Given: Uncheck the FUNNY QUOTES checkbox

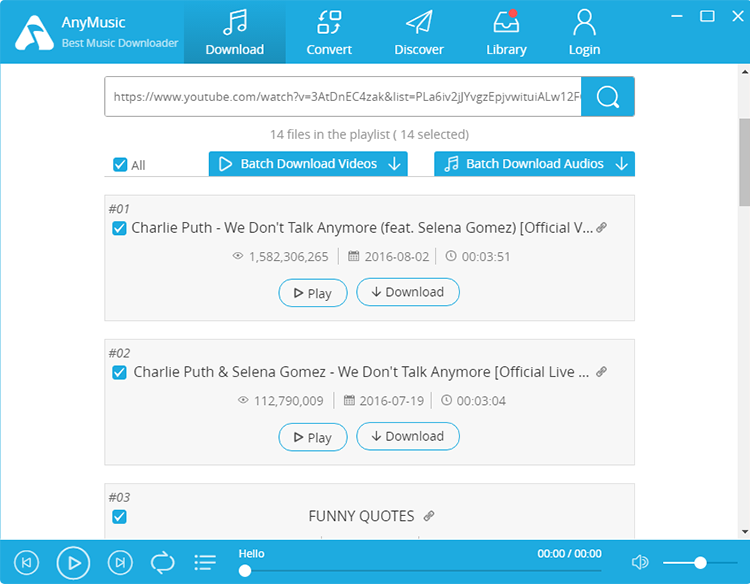Looking at the screenshot, I should (120, 517).
